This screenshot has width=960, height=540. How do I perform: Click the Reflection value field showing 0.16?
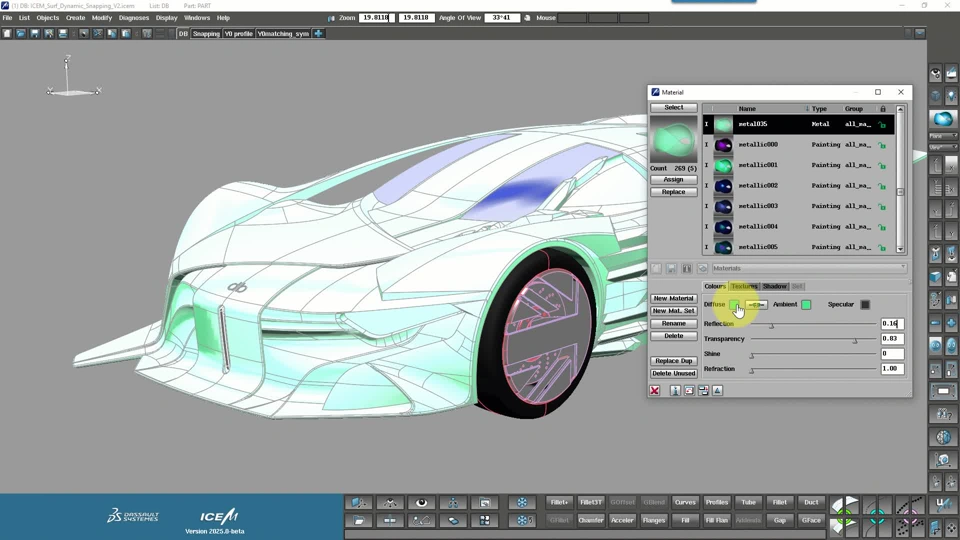tap(892, 323)
